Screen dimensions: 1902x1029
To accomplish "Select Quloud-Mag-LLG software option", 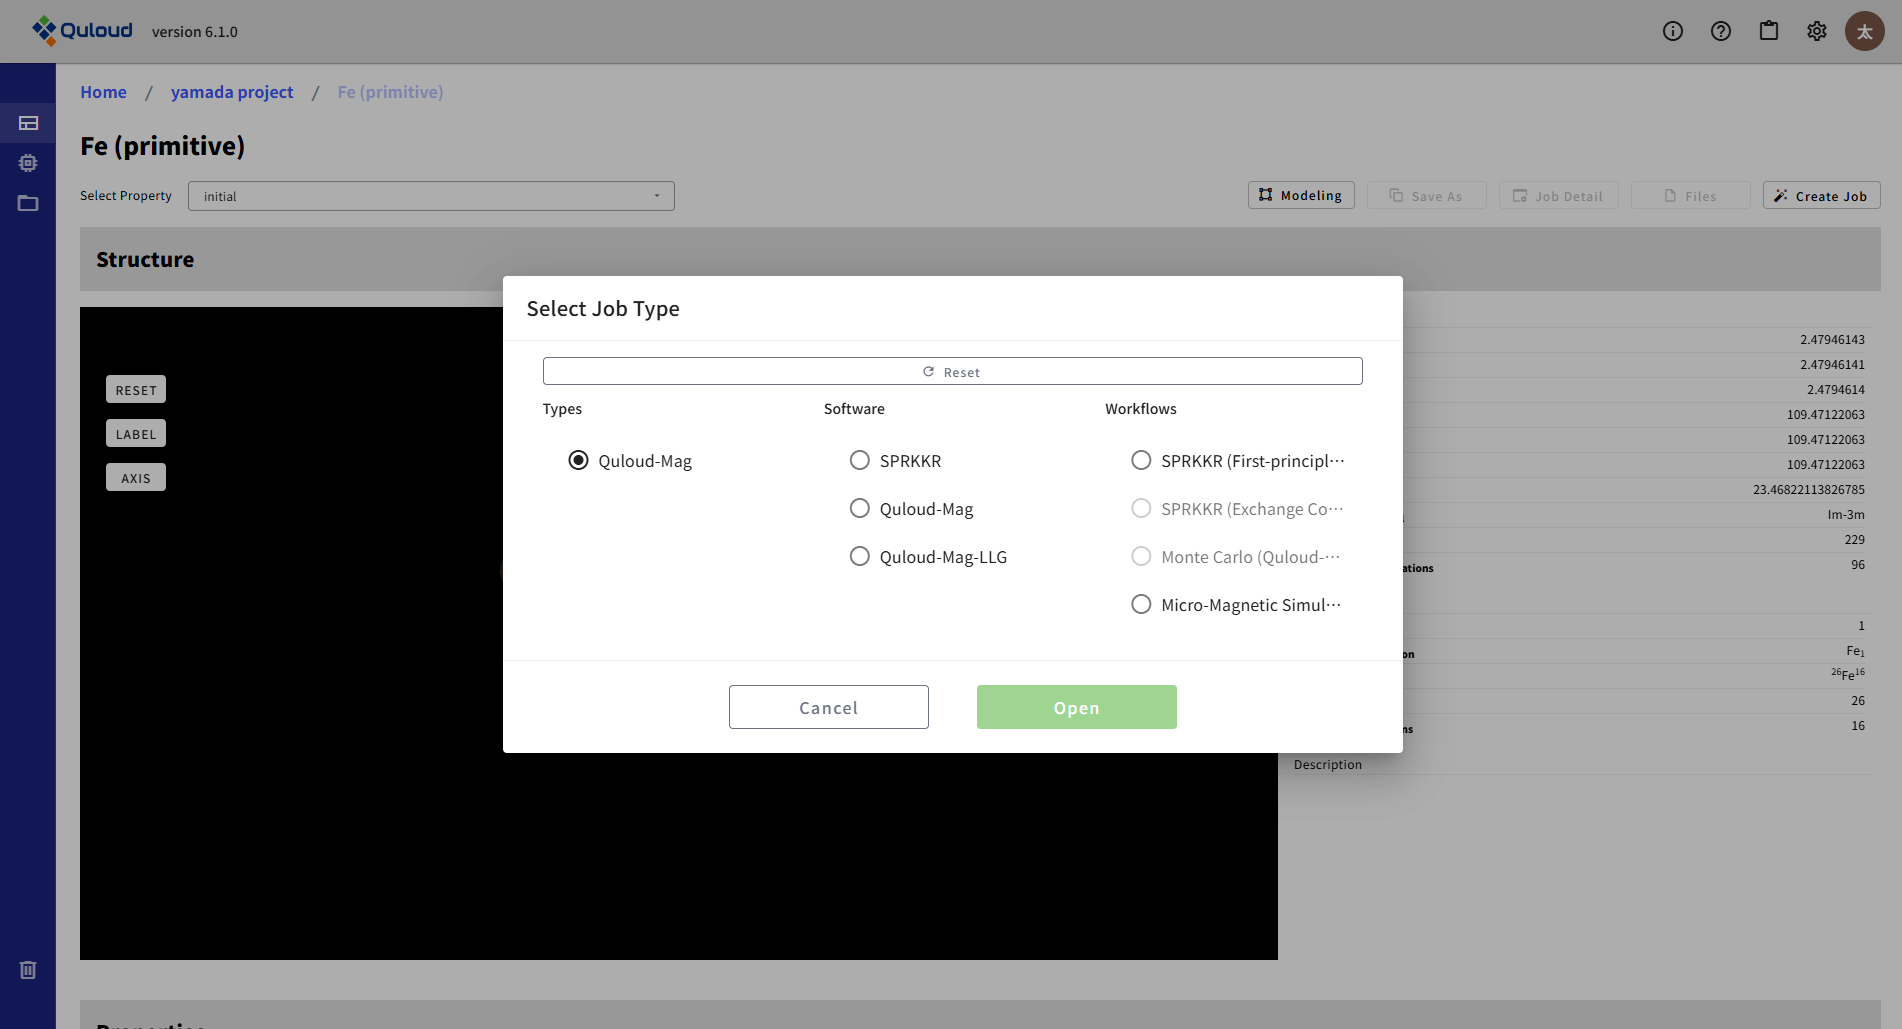I will pos(859,556).
